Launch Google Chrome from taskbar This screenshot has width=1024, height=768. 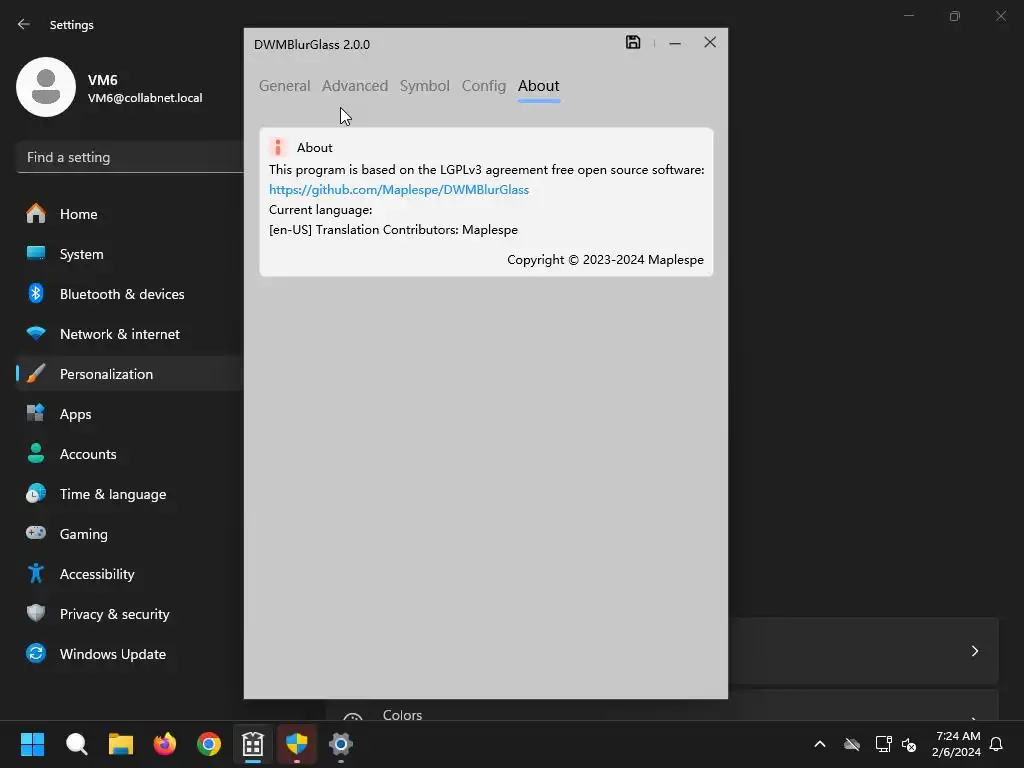tap(209, 744)
